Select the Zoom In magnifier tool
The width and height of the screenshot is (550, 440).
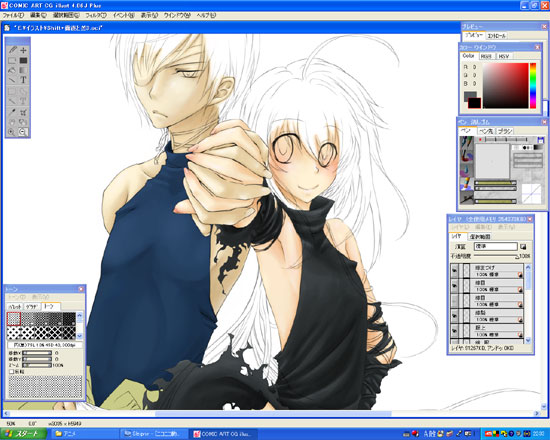pos(12,132)
